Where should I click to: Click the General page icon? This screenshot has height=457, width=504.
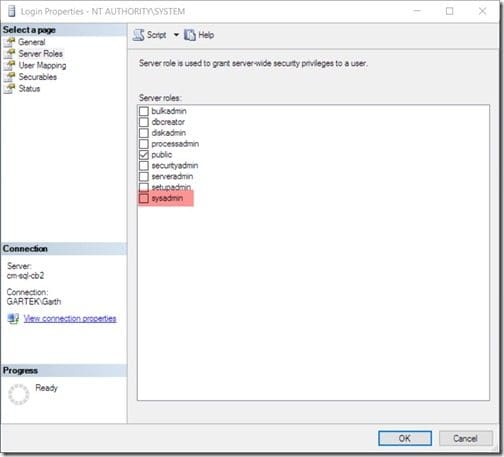point(10,42)
